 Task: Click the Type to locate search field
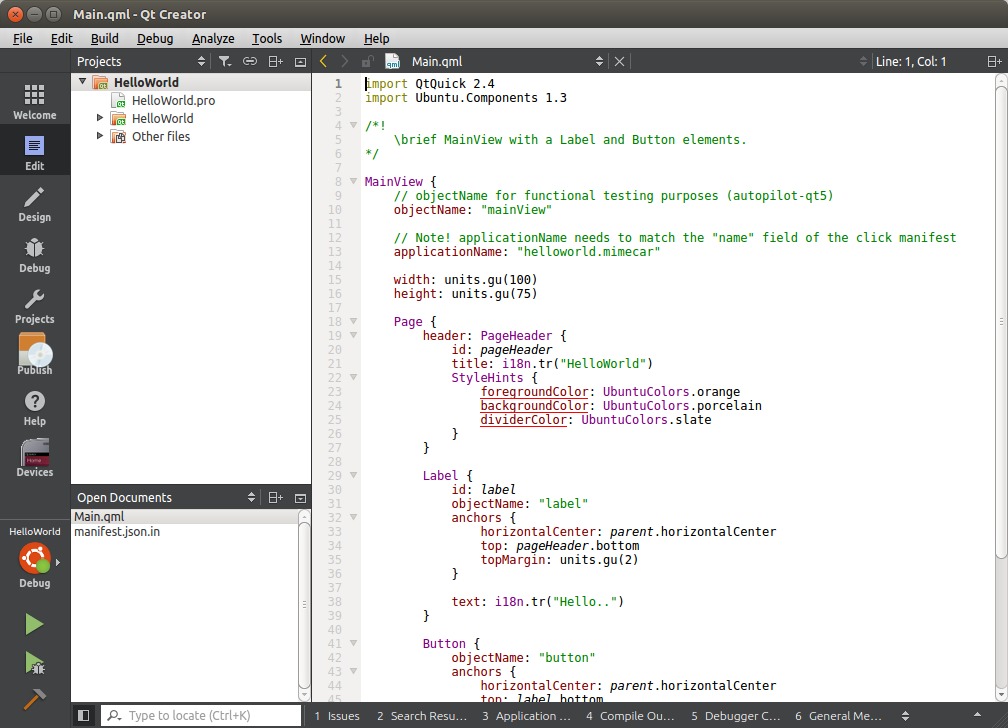(x=201, y=715)
